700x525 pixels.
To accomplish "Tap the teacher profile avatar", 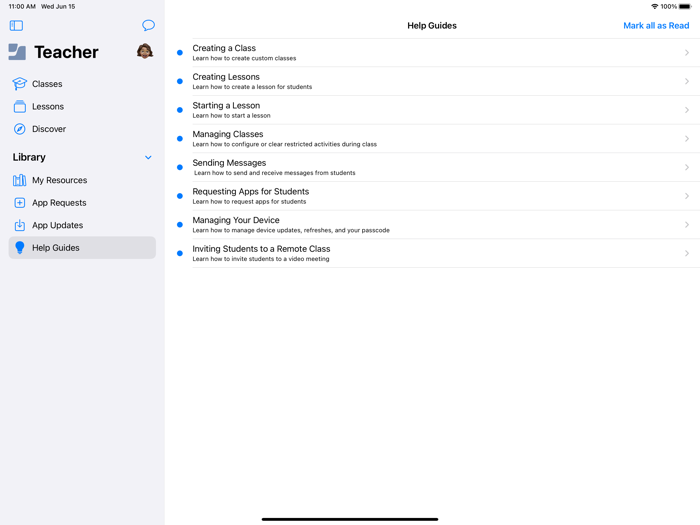I will pos(145,51).
